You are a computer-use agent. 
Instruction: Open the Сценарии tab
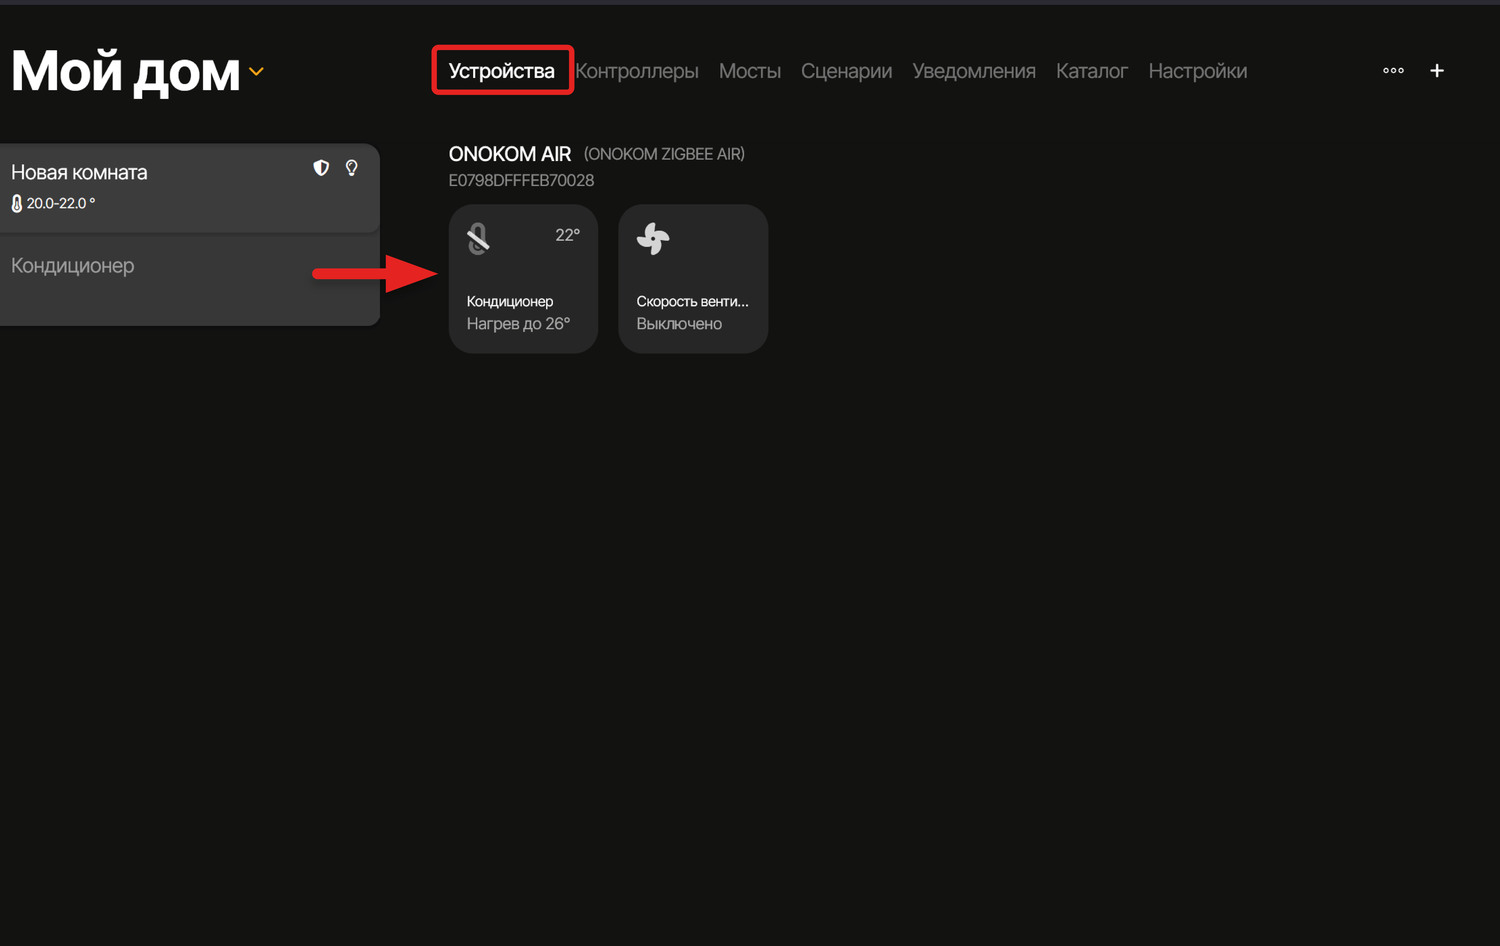click(x=846, y=71)
